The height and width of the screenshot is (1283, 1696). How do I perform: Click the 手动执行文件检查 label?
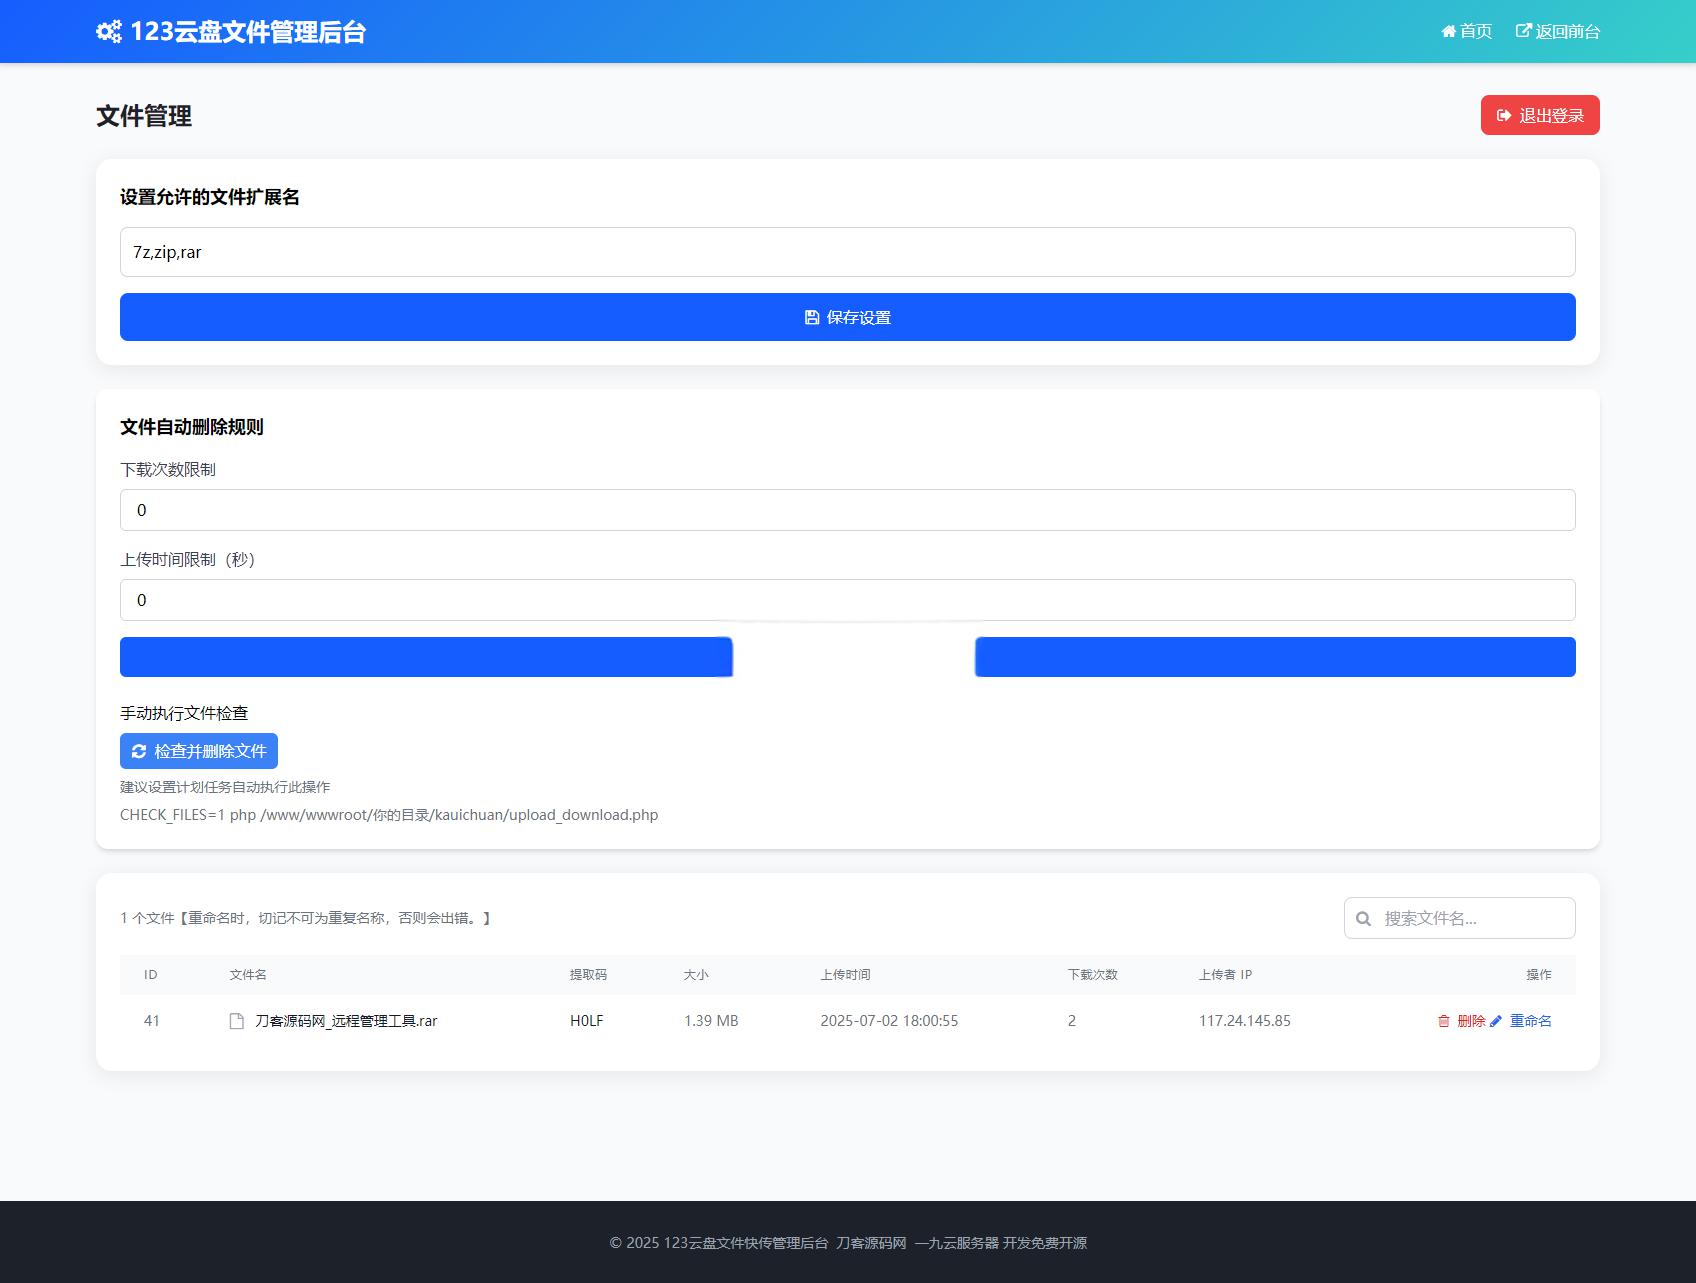[184, 713]
